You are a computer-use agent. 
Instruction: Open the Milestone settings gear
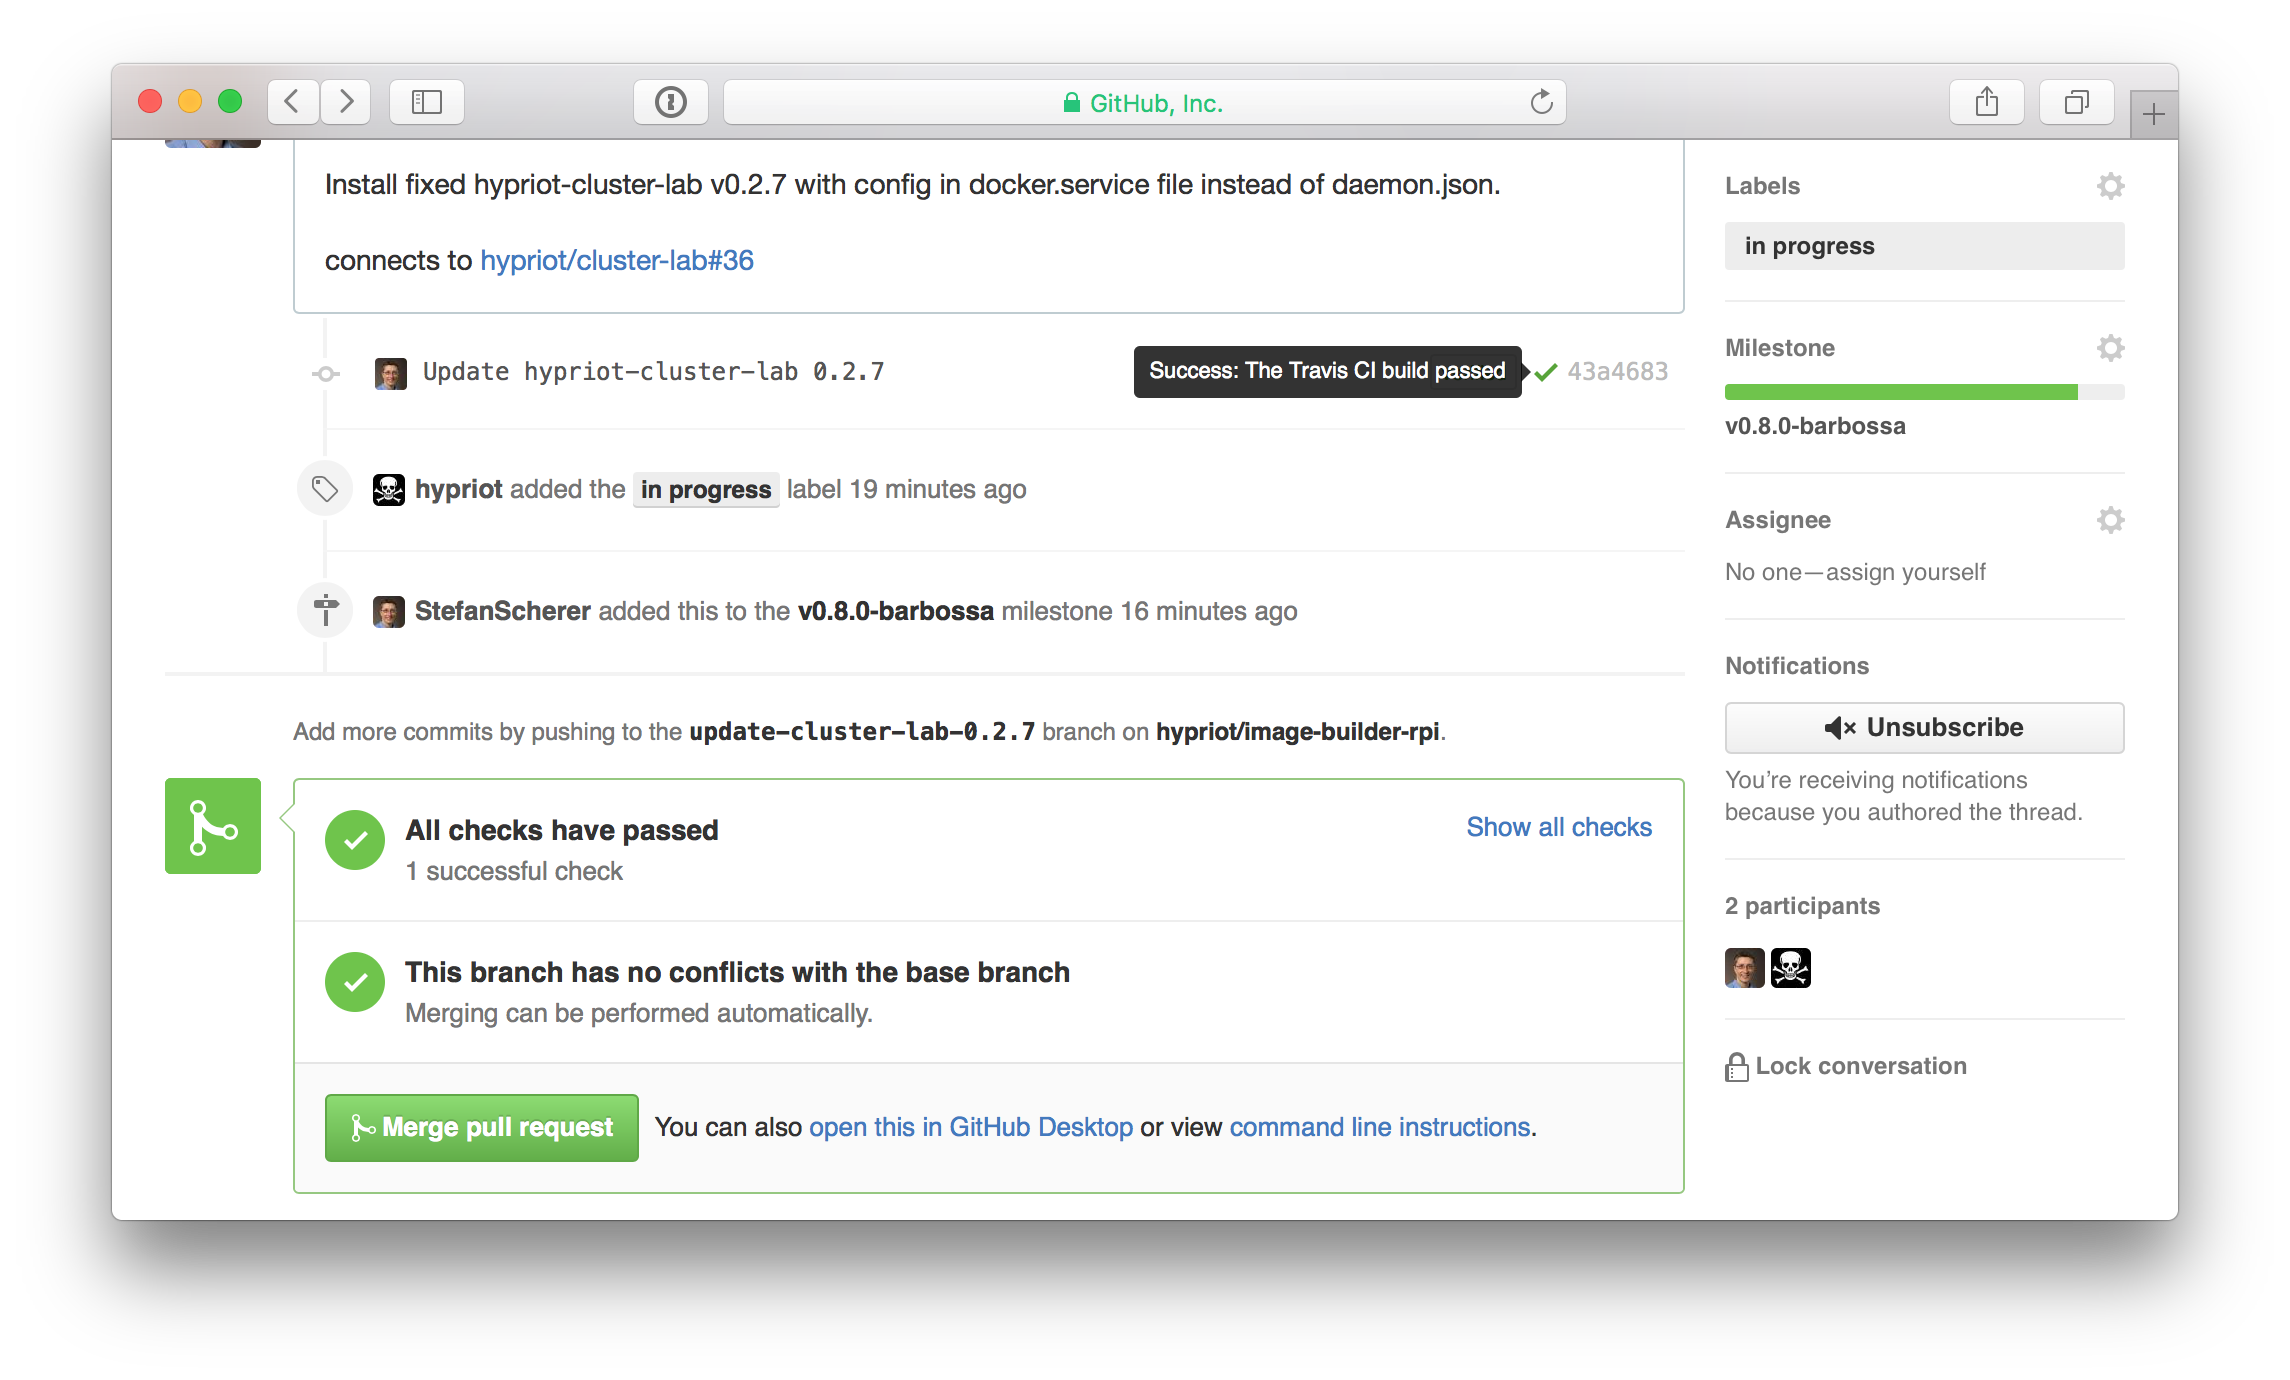coord(2110,347)
